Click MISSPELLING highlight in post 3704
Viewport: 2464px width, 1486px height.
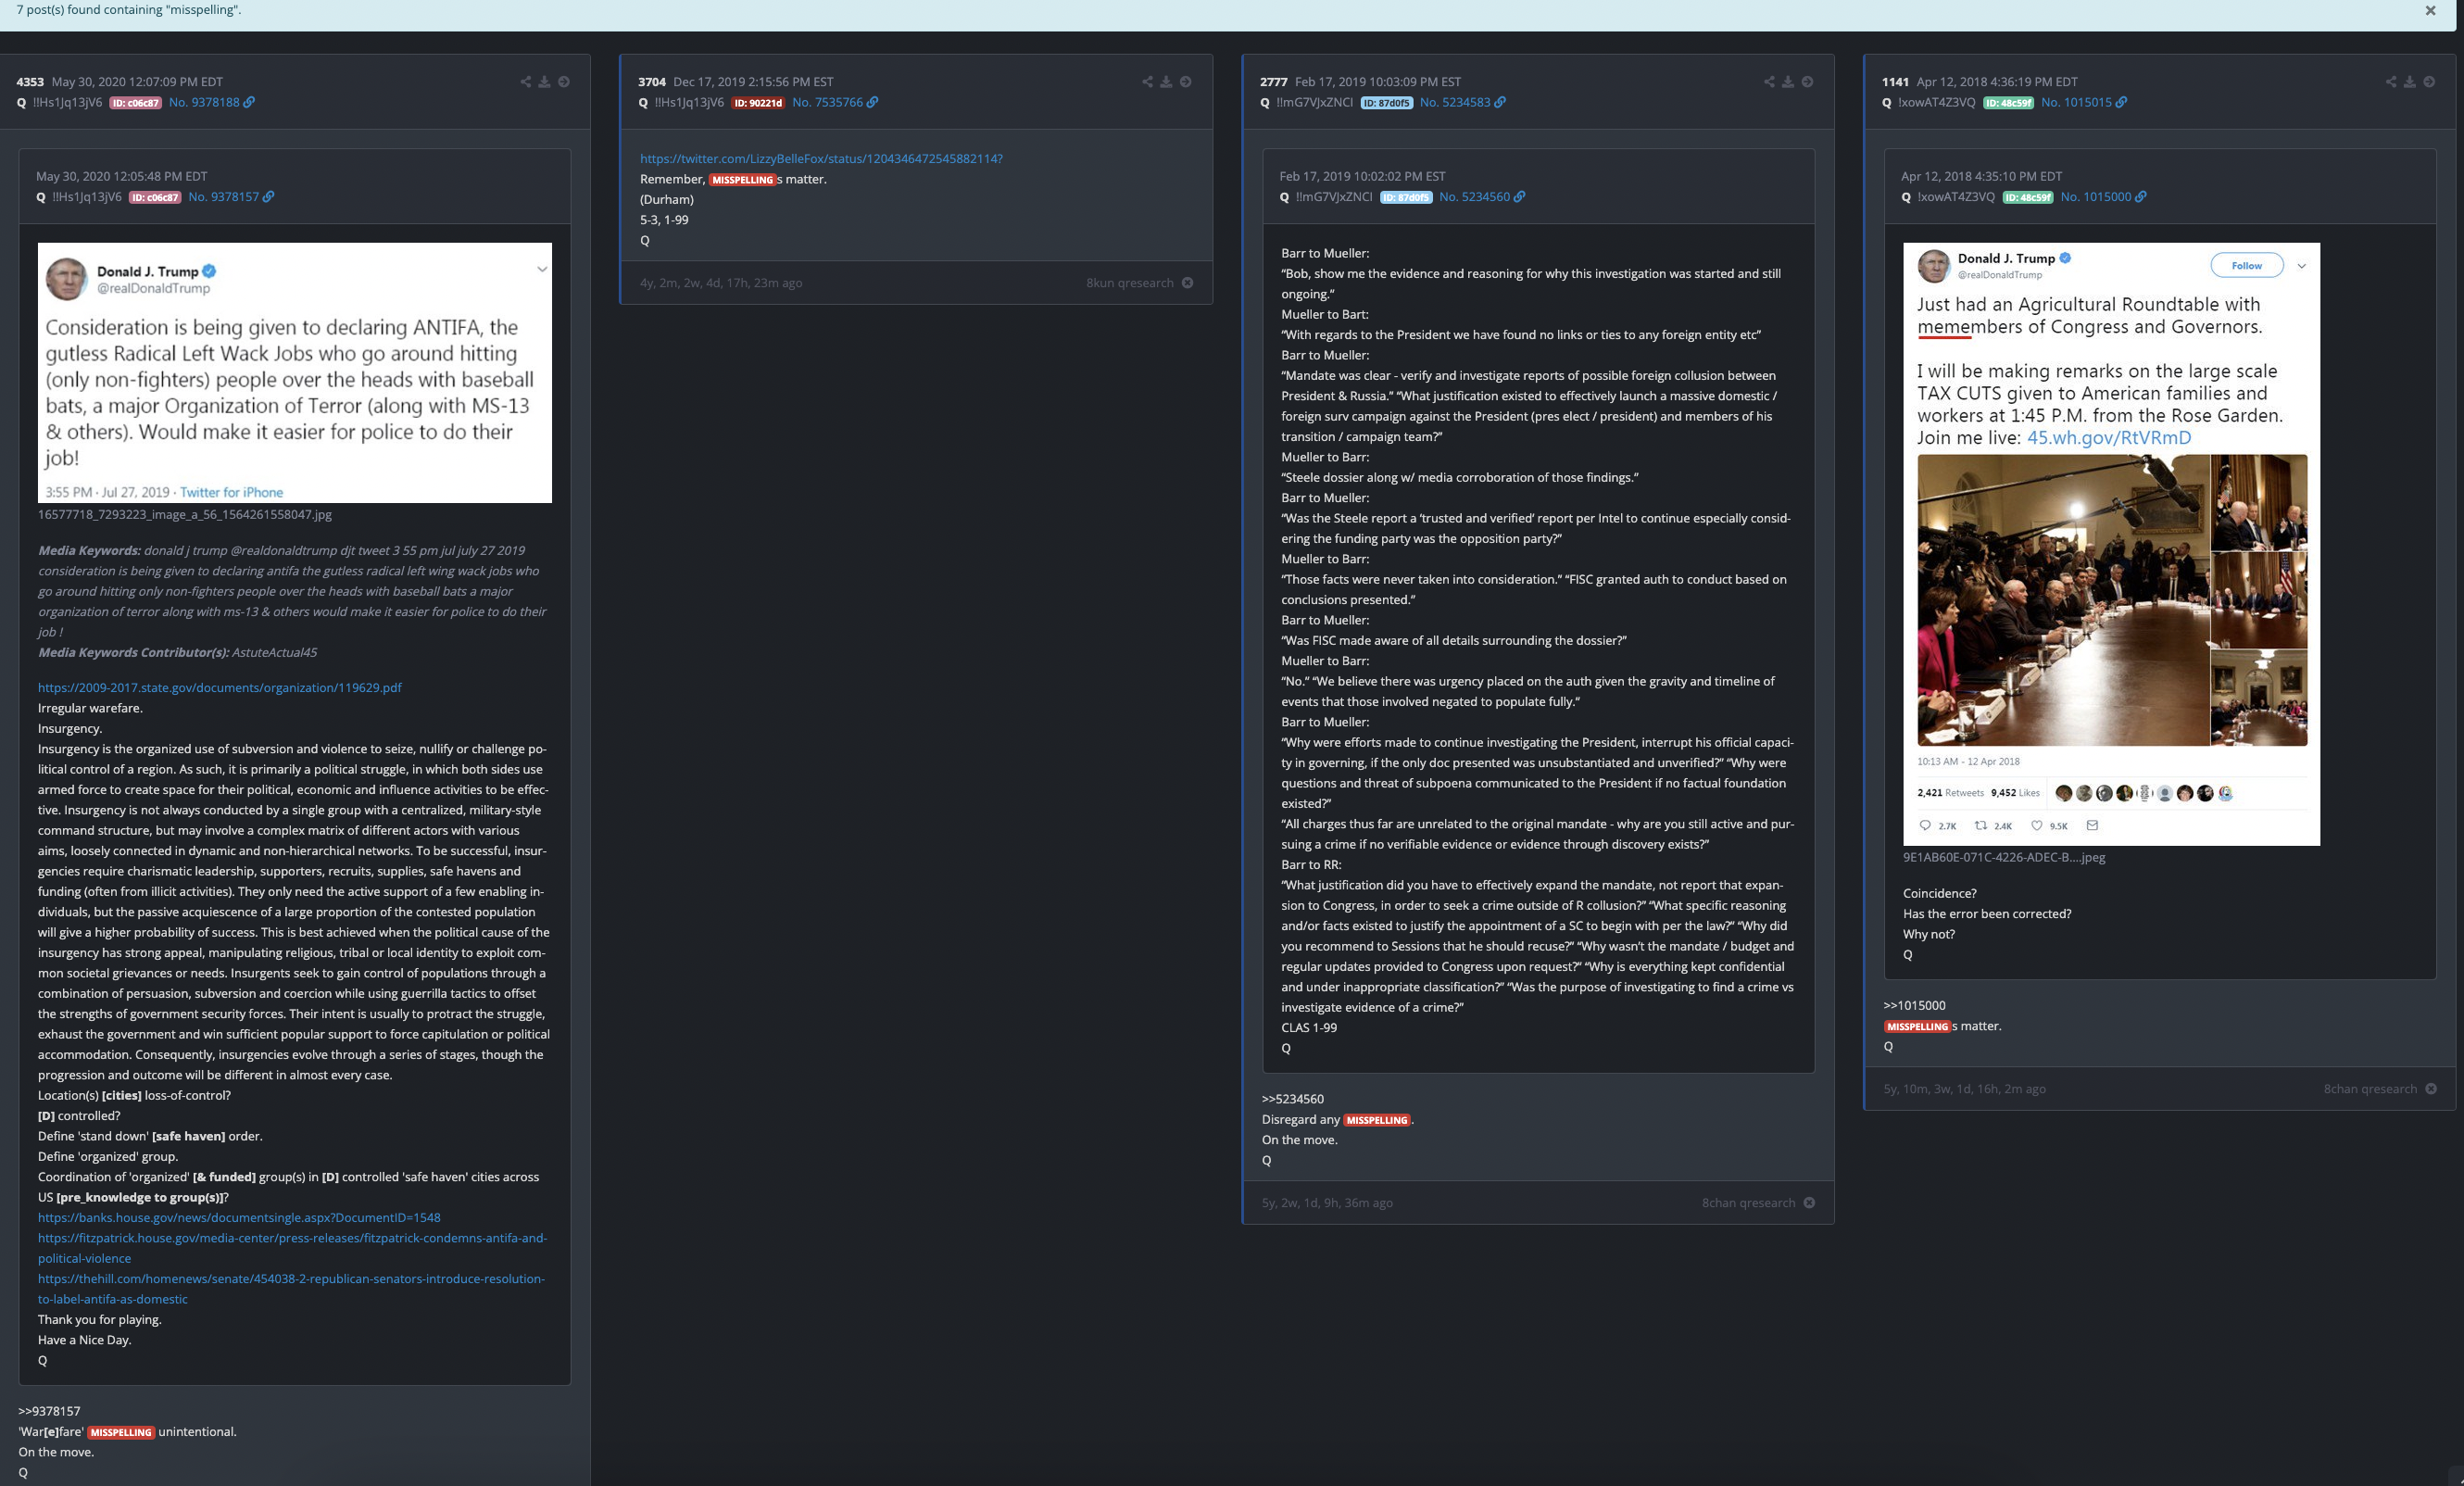click(x=742, y=180)
